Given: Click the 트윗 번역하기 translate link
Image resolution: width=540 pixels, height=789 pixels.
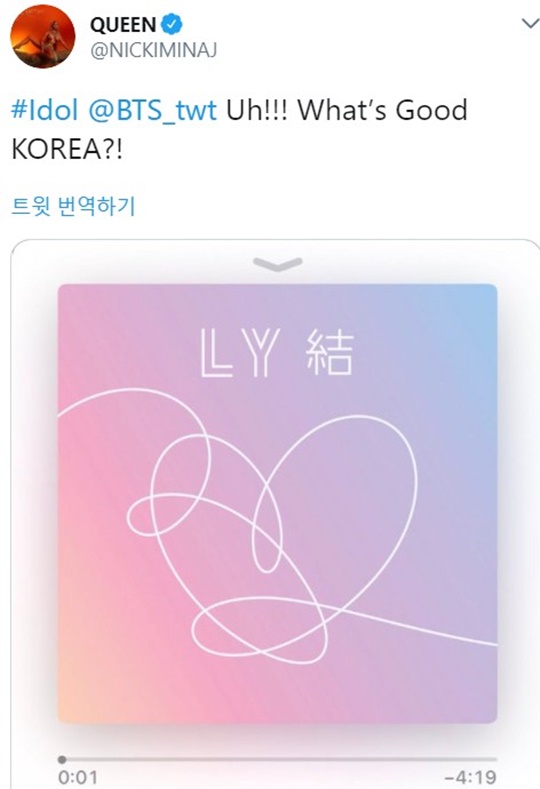Looking at the screenshot, I should (x=73, y=206).
